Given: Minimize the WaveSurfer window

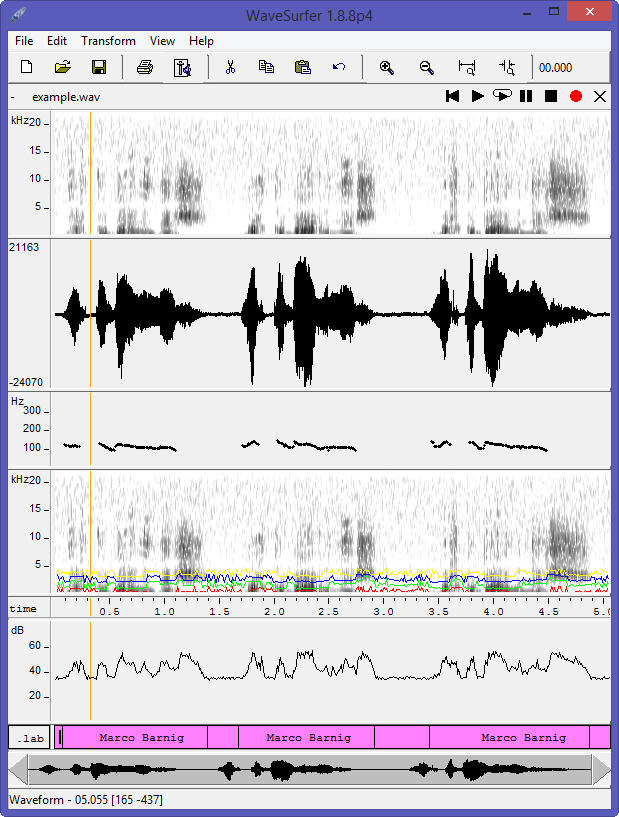Looking at the screenshot, I should (x=527, y=13).
